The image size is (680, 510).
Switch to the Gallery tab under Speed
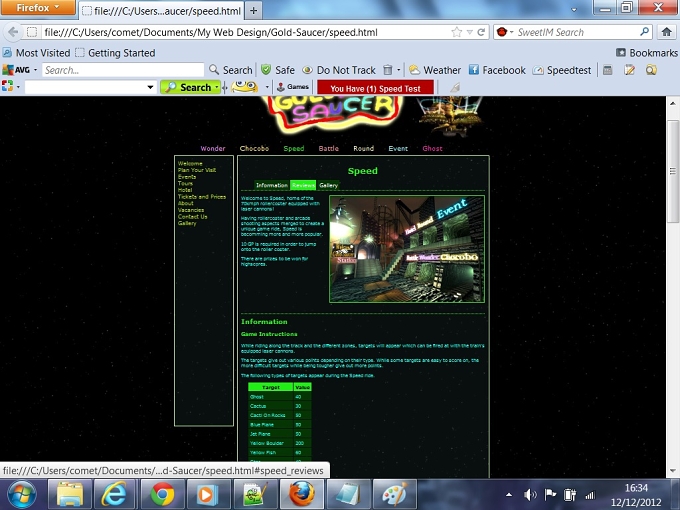(x=328, y=185)
